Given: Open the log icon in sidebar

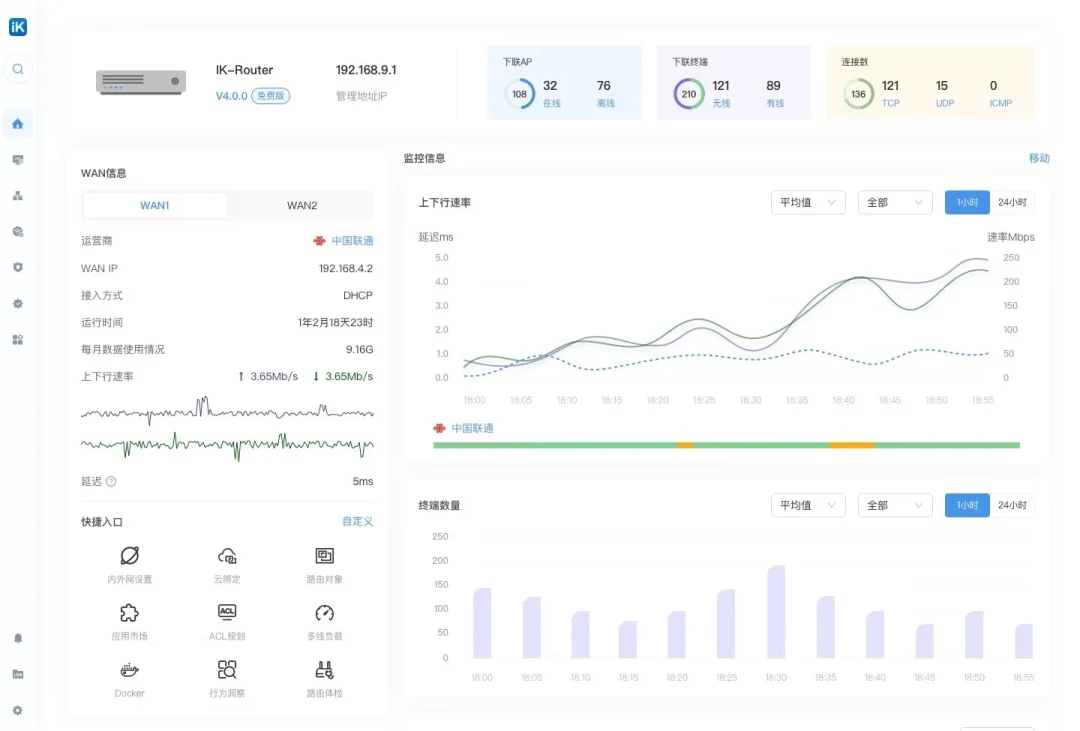Looking at the screenshot, I should 18,674.
